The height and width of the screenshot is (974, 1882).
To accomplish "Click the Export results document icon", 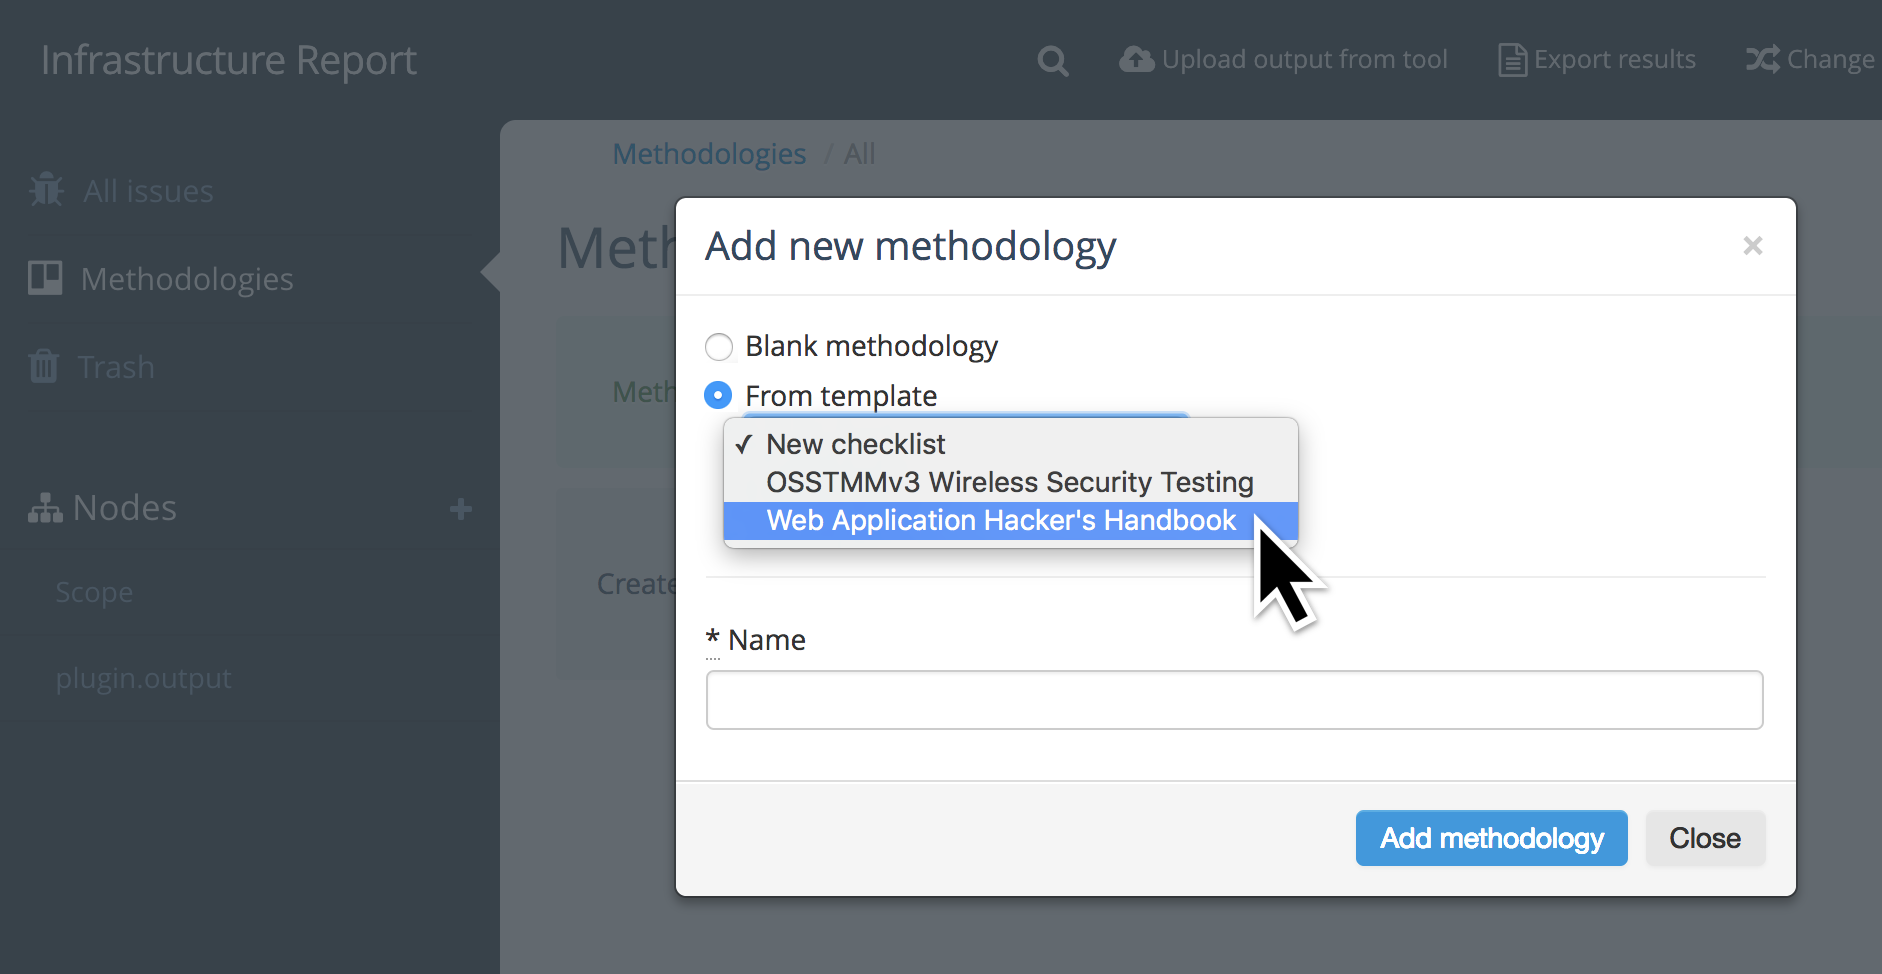I will click(1512, 60).
